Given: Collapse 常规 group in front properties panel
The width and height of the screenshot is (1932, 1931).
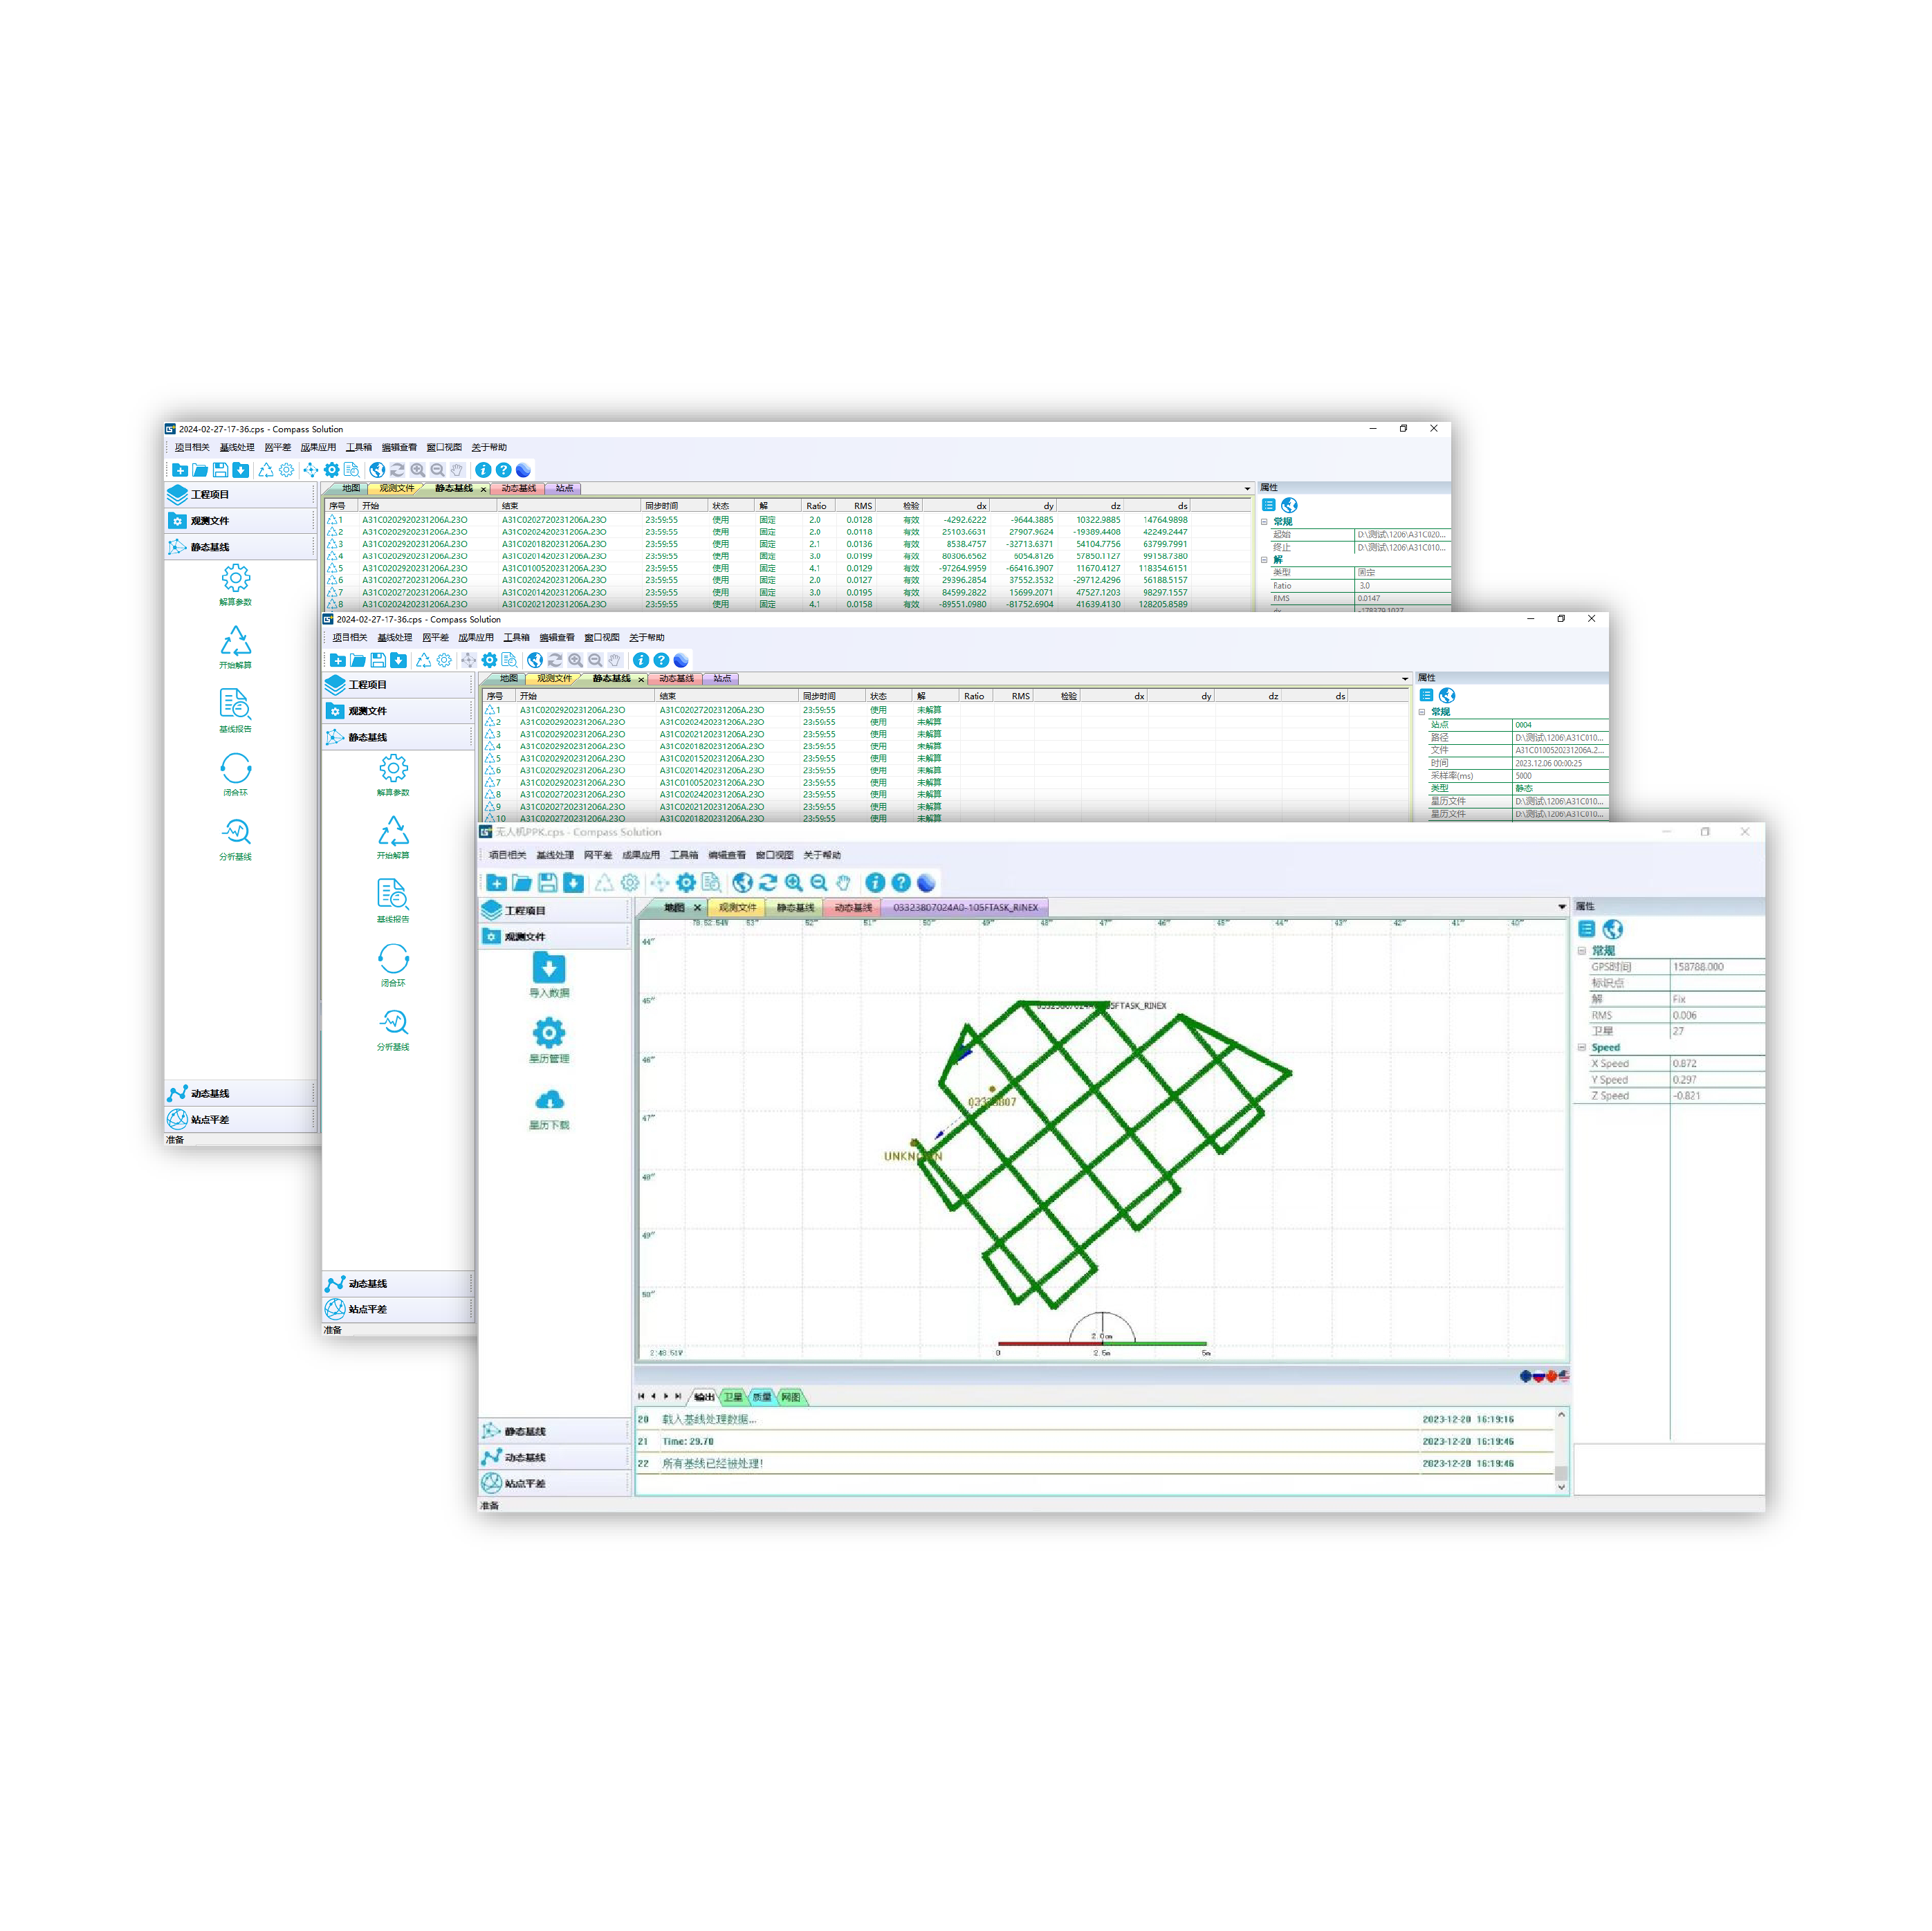Looking at the screenshot, I should (1582, 951).
